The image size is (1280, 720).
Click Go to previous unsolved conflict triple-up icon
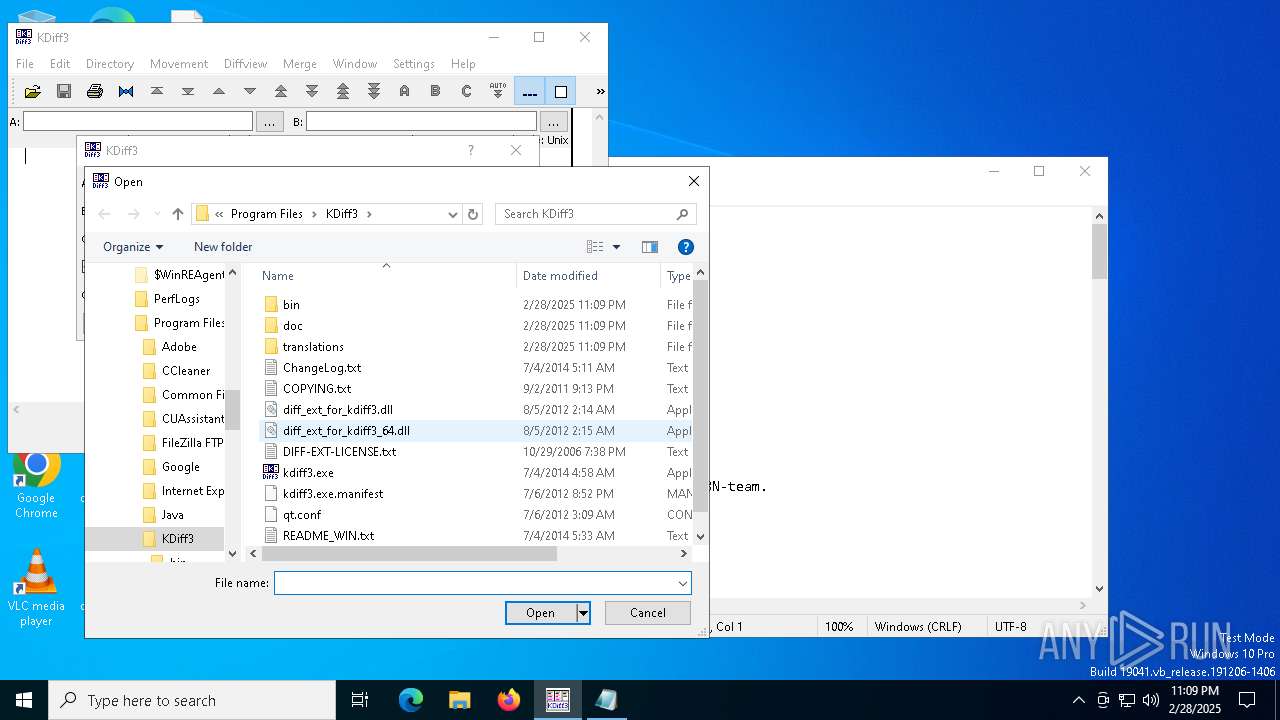(x=343, y=91)
